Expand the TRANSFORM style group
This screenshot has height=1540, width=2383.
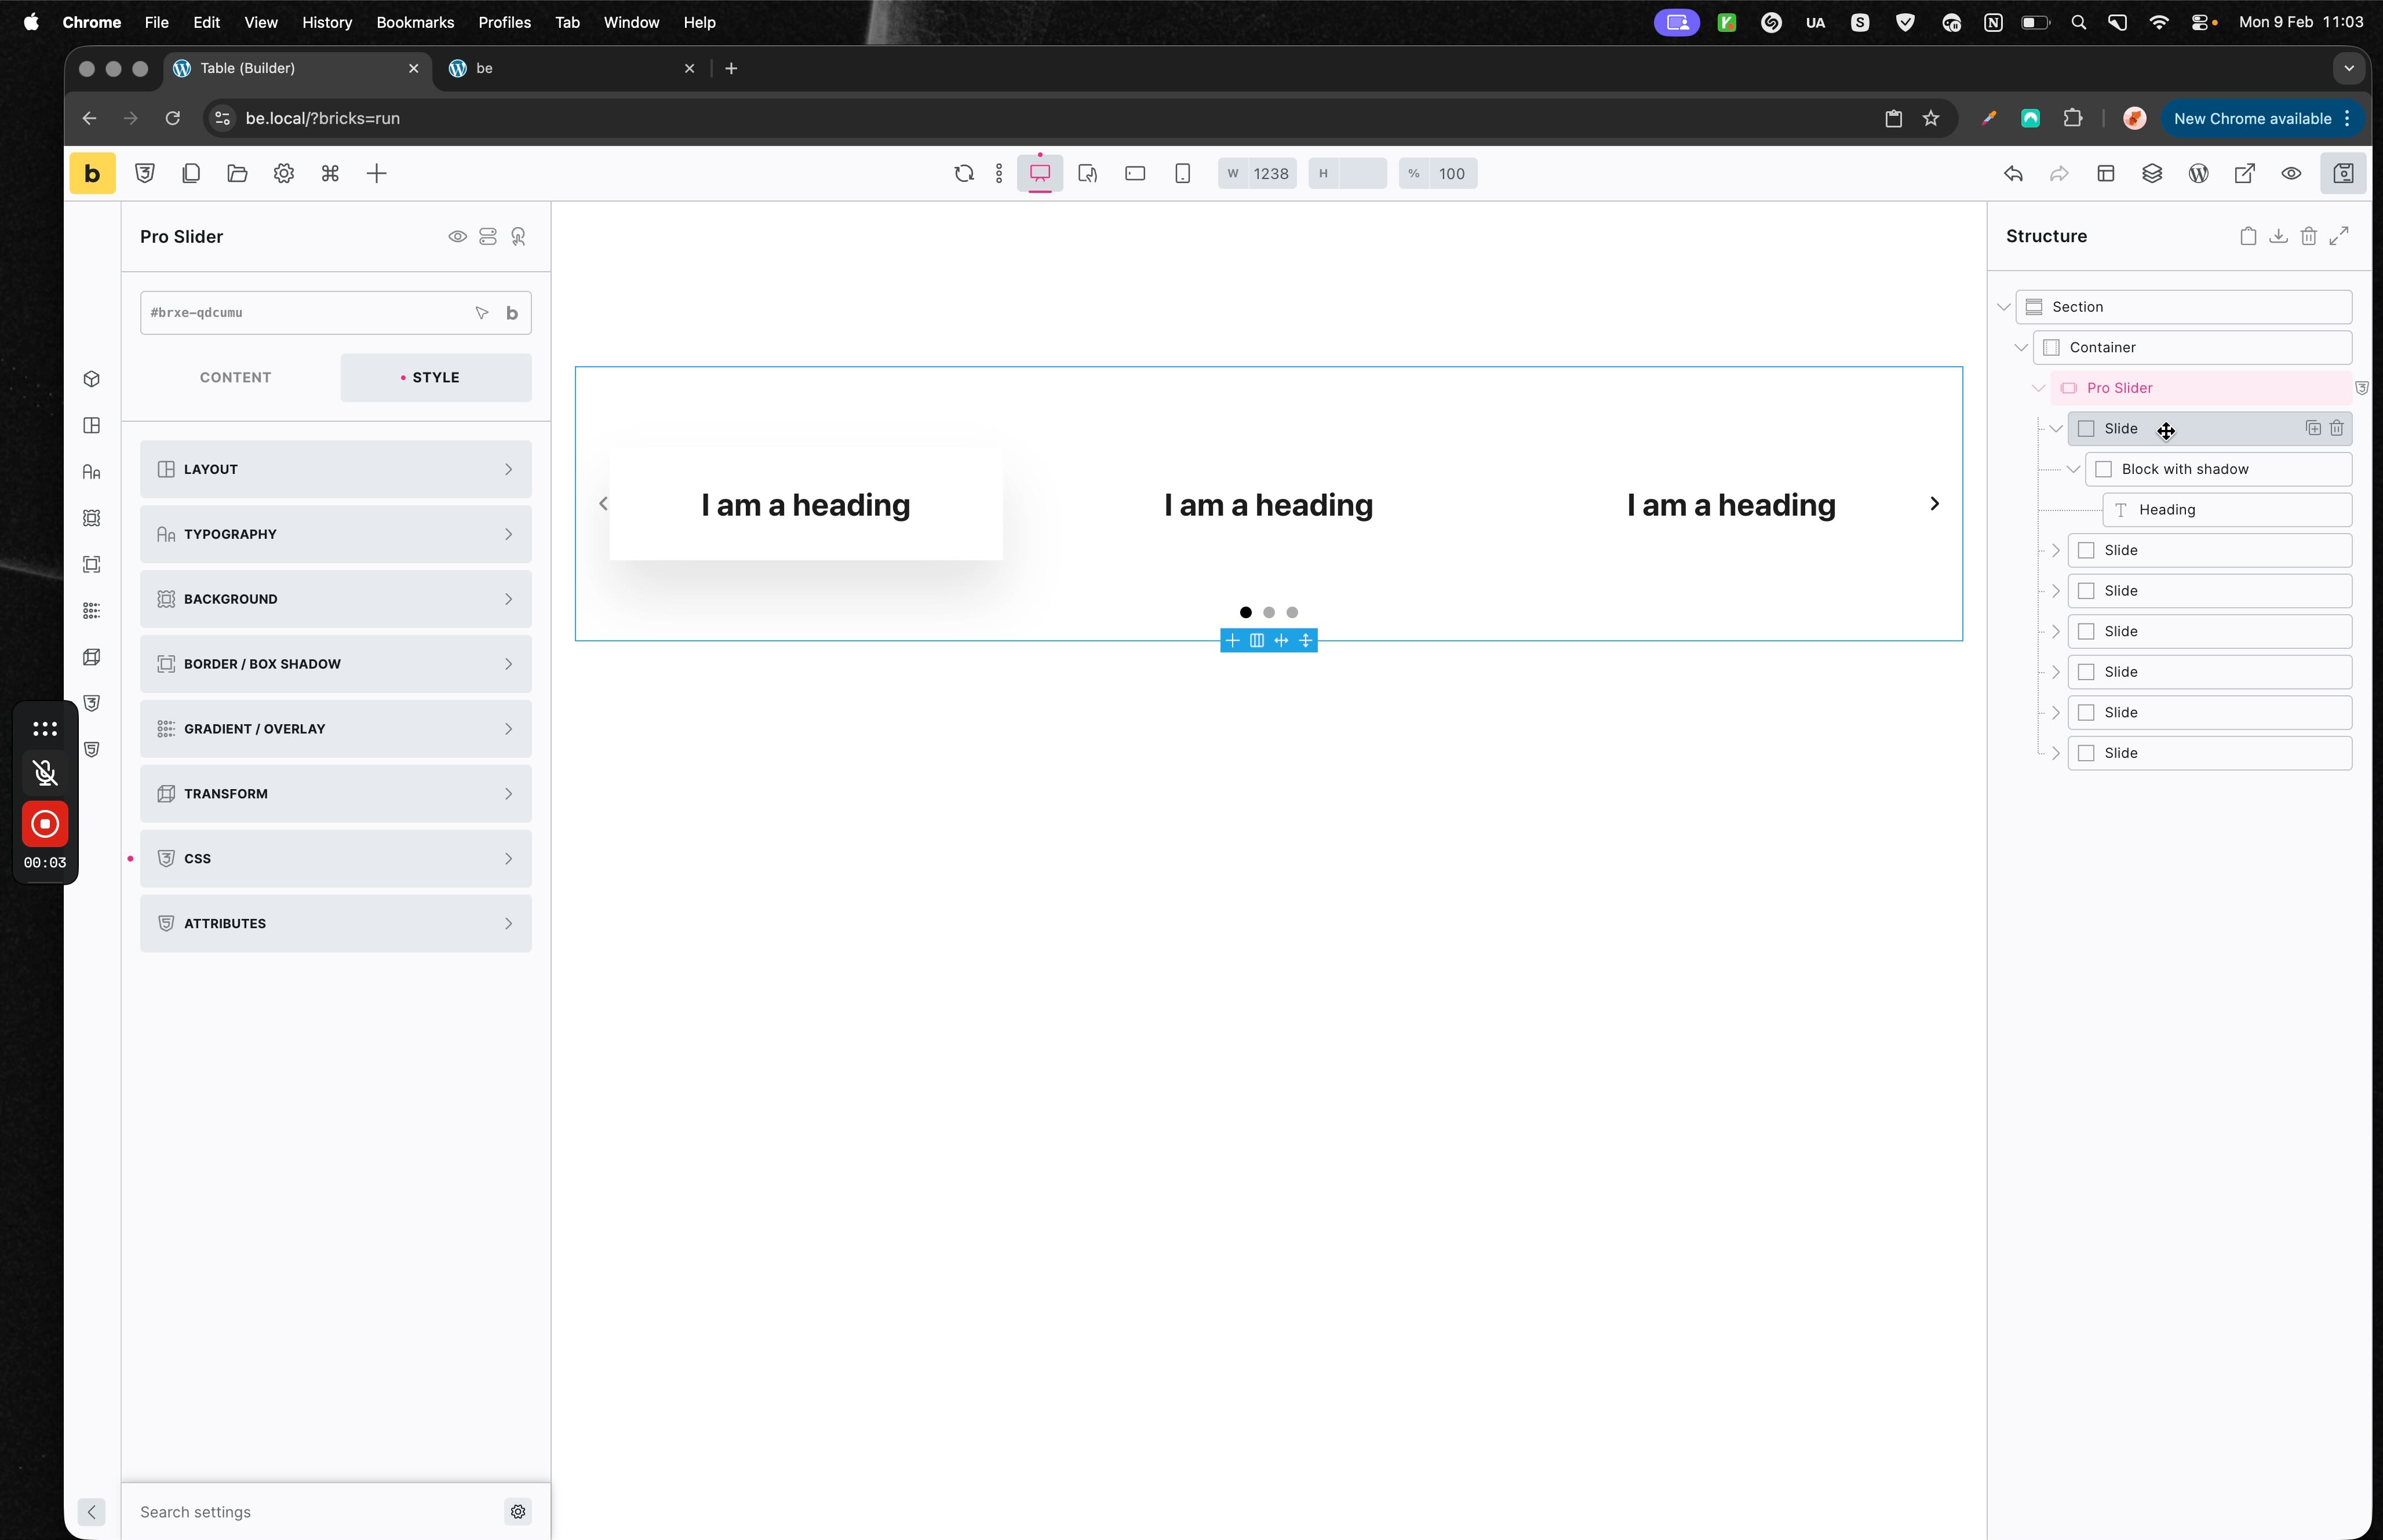[x=336, y=794]
